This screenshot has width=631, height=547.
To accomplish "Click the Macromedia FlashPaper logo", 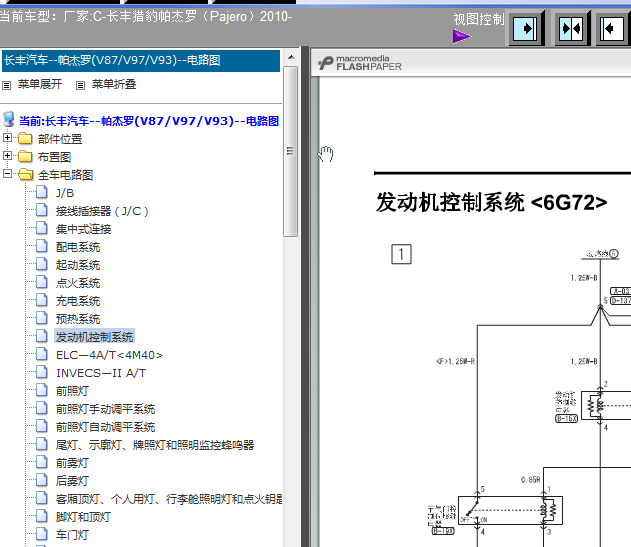I will click(360, 63).
